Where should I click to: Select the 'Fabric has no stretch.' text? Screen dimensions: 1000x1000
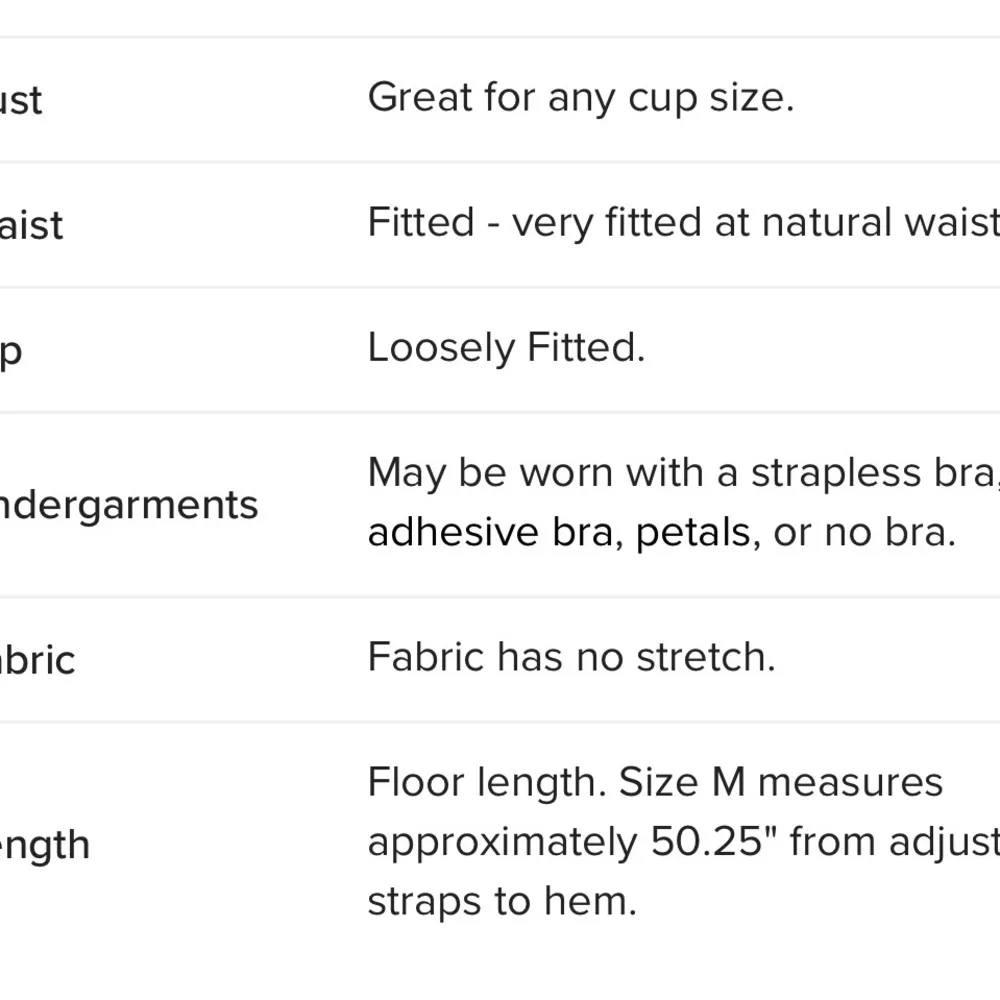click(571, 657)
